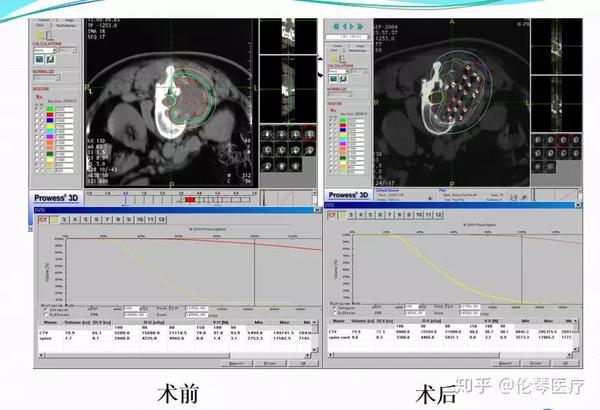Go to next slice in post-op window

[351, 26]
